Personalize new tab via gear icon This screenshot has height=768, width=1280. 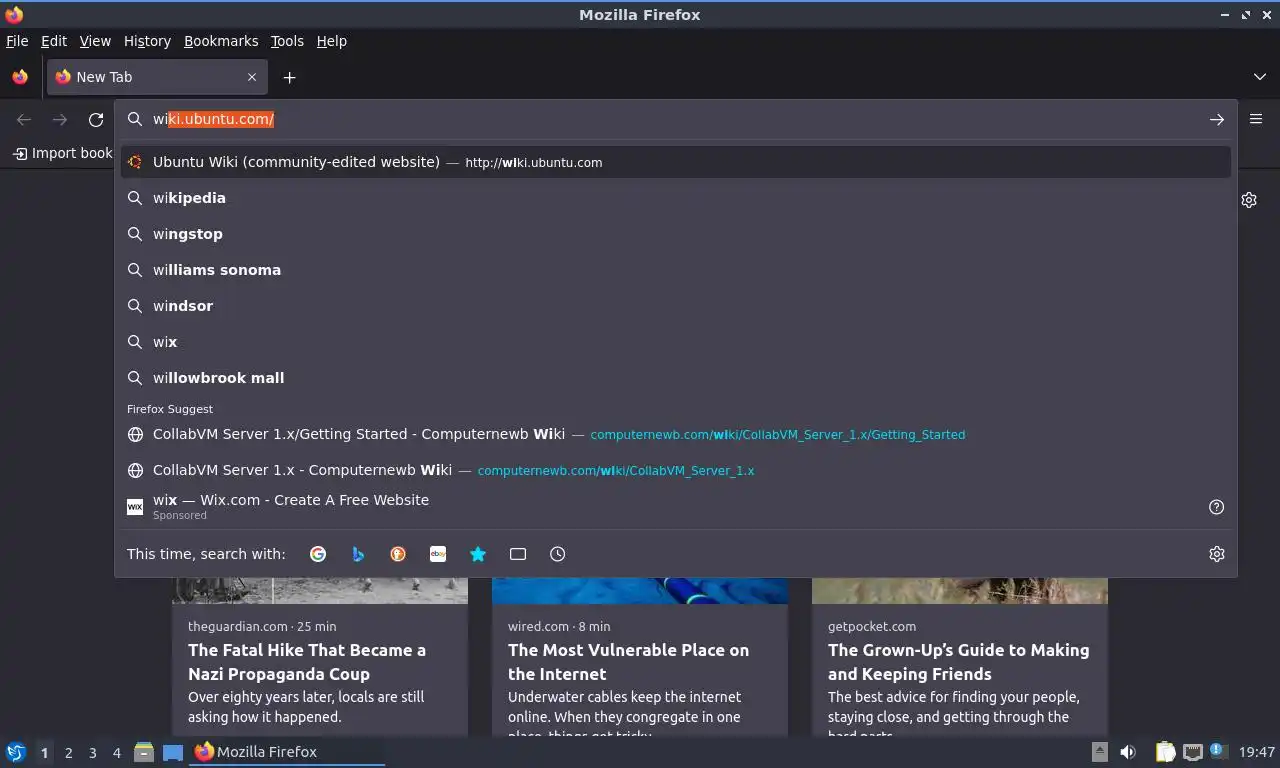tap(1249, 200)
